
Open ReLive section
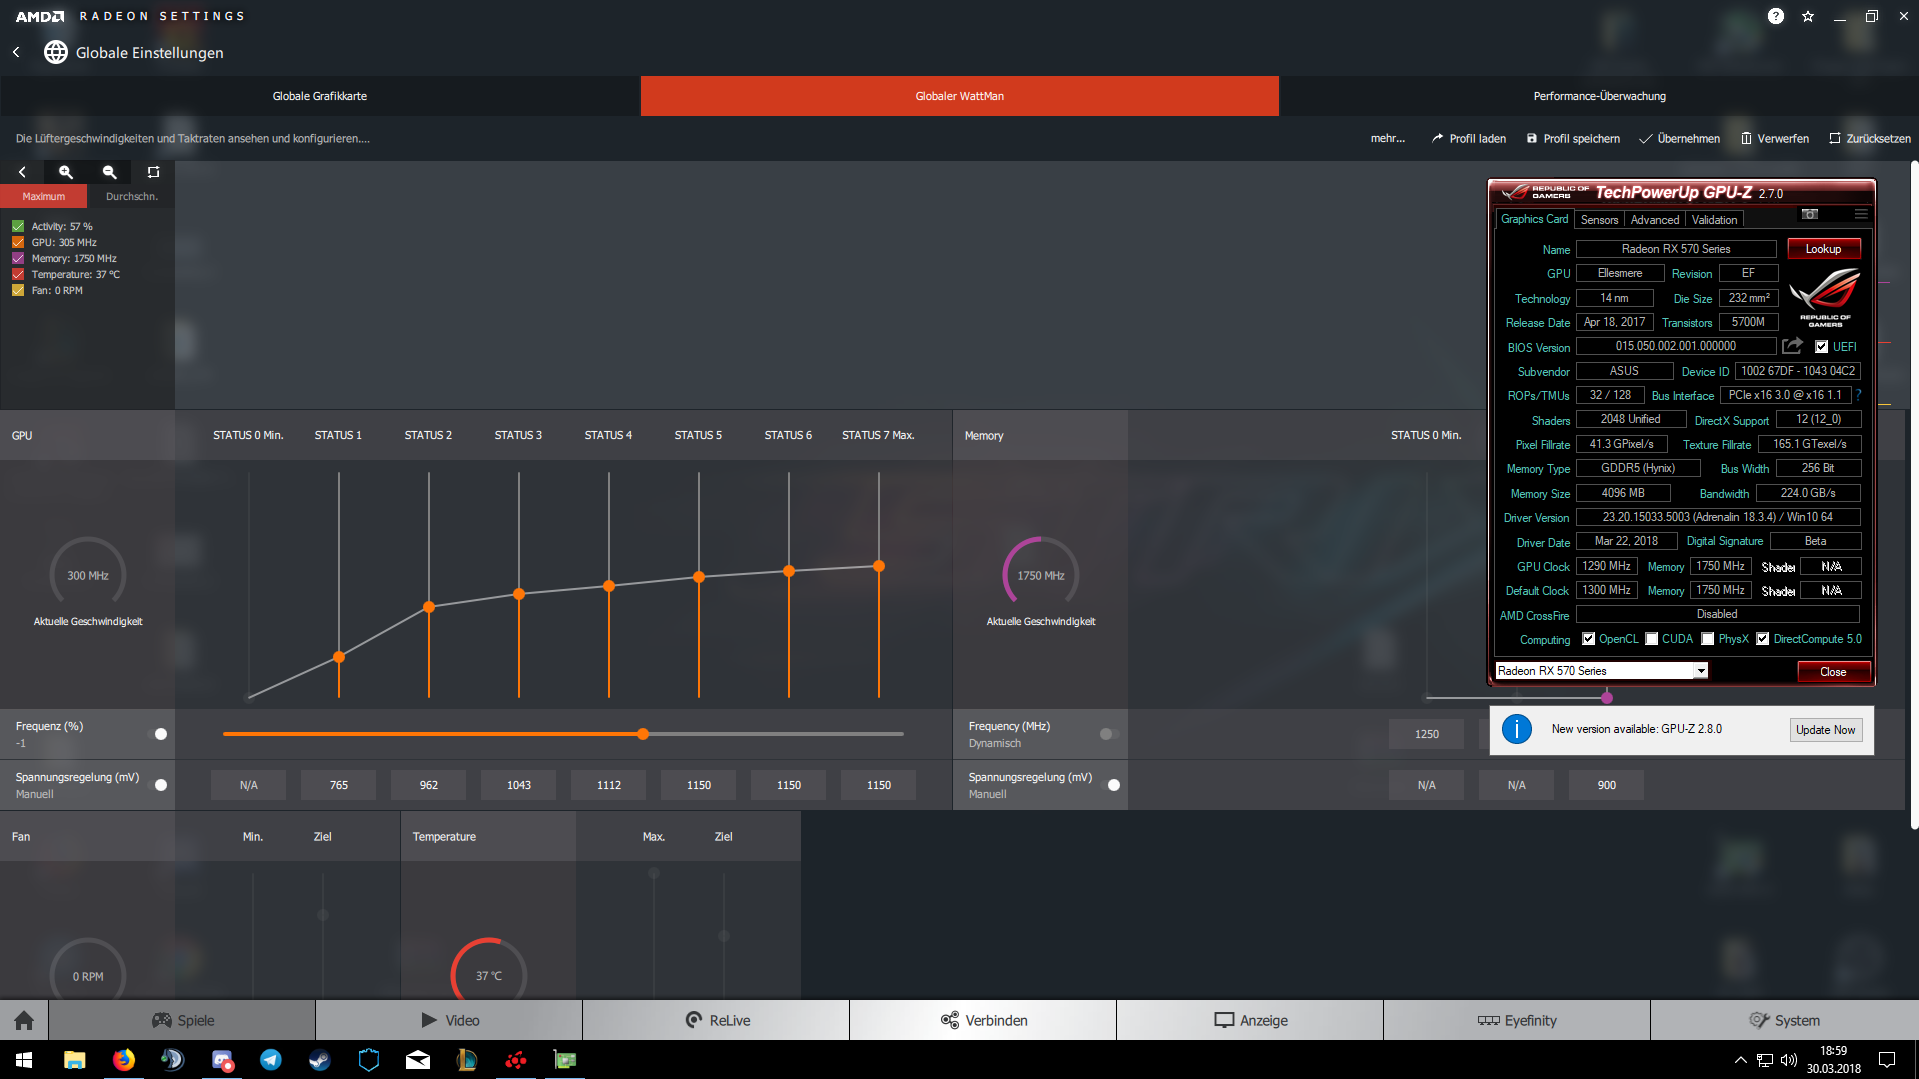click(x=716, y=1020)
